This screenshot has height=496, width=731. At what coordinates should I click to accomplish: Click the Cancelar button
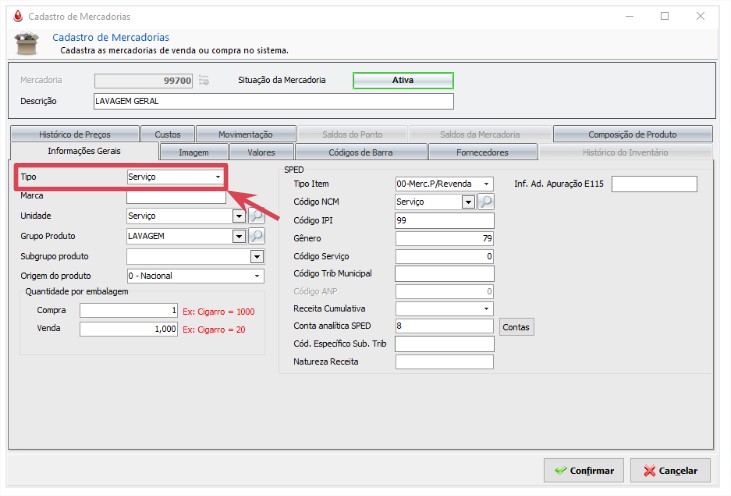point(670,470)
